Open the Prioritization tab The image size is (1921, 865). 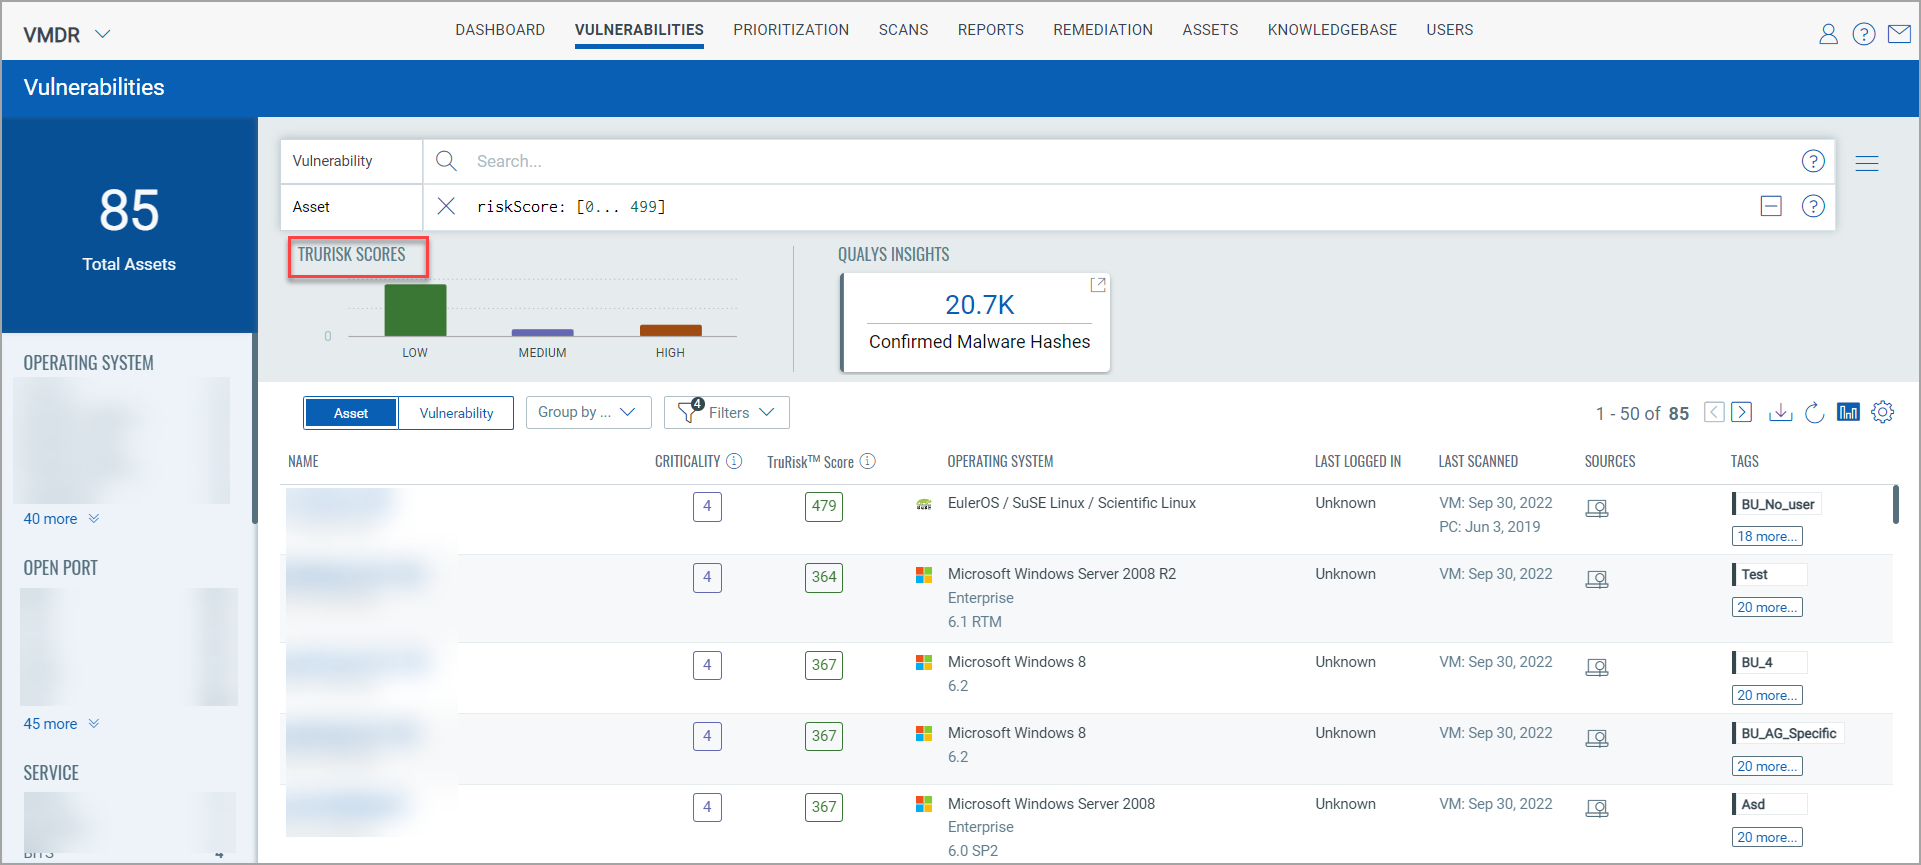point(791,30)
